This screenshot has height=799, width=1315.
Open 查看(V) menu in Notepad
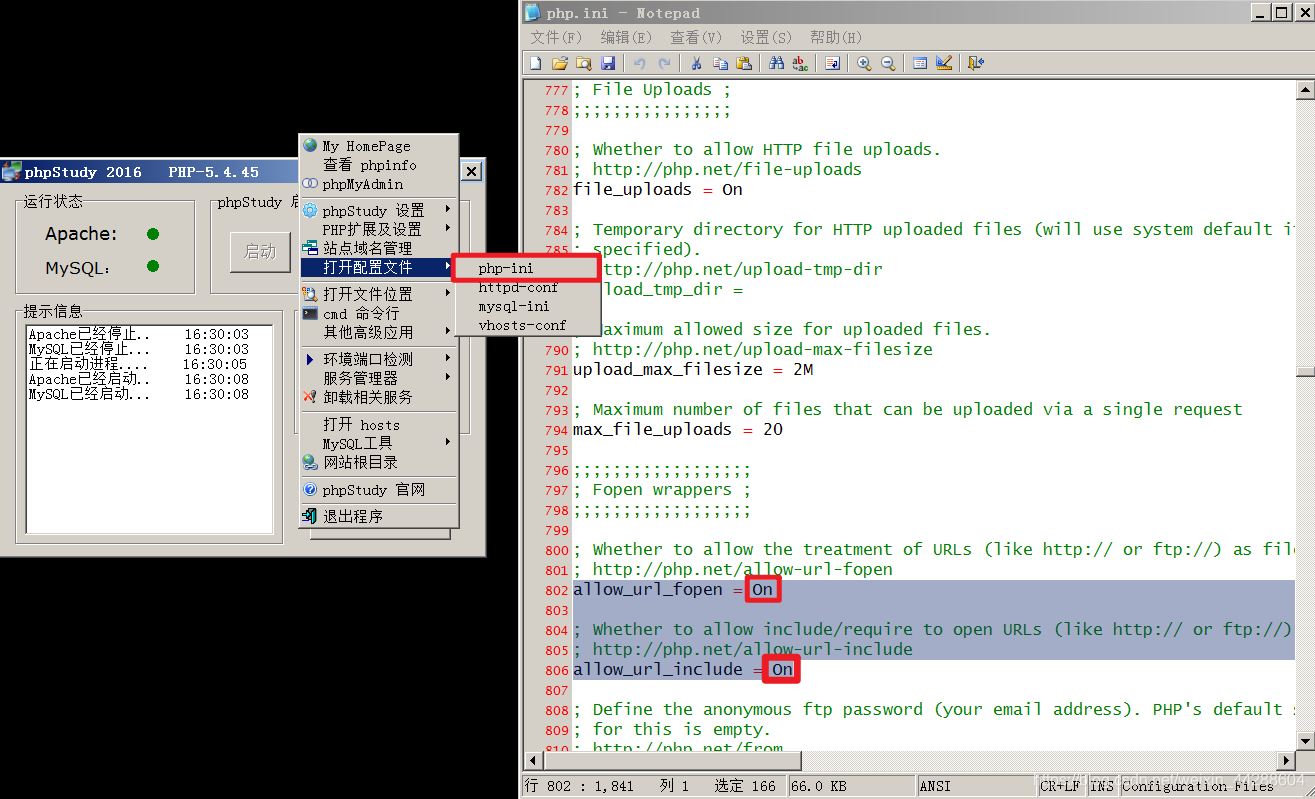click(696, 37)
